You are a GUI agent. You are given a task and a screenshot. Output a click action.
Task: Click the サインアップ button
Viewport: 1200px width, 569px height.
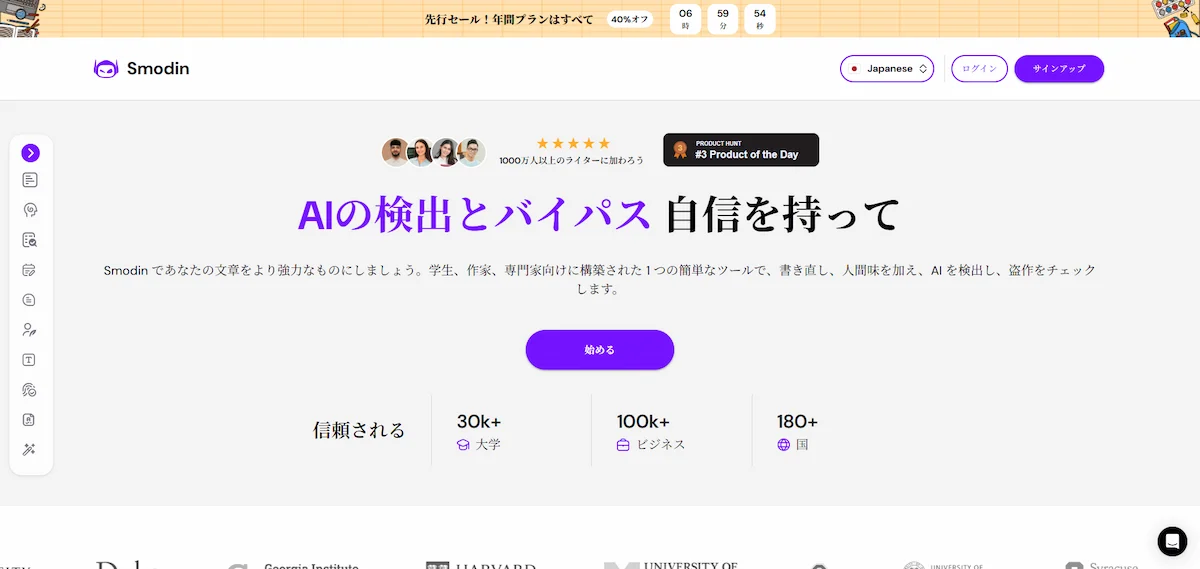pyautogui.click(x=1059, y=69)
